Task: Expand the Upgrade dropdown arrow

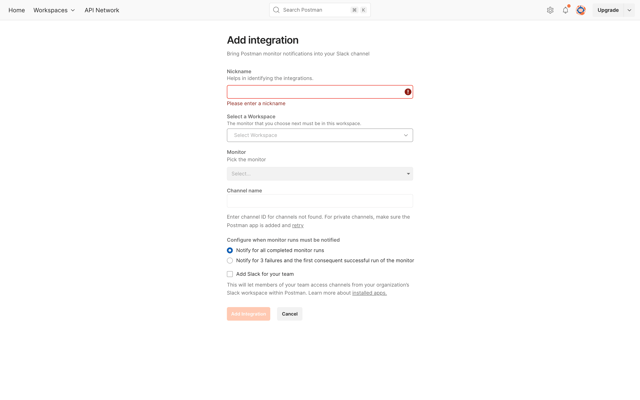Action: point(629,10)
